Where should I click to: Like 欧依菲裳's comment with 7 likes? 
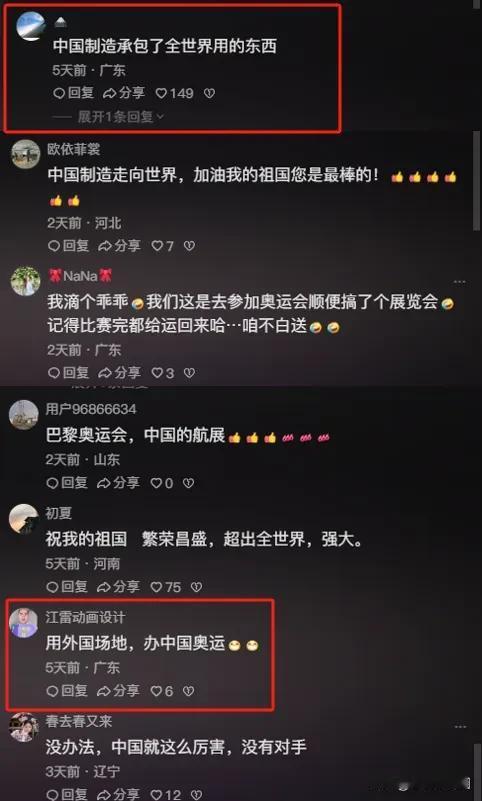point(162,246)
